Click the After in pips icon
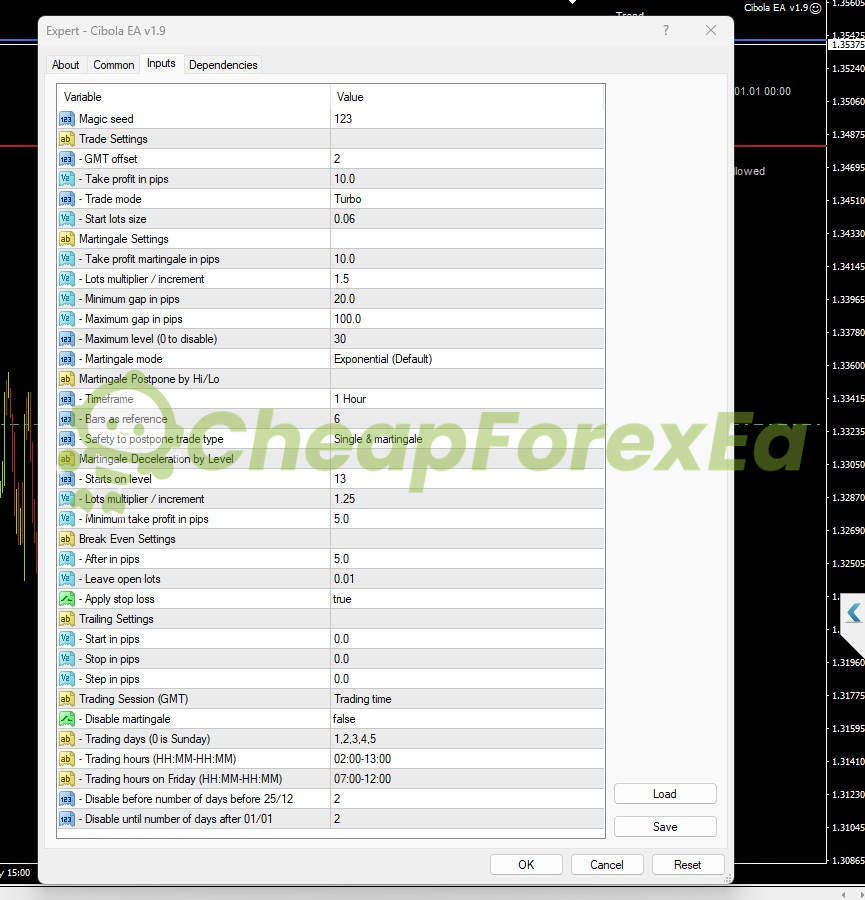This screenshot has width=865, height=900. [x=67, y=559]
